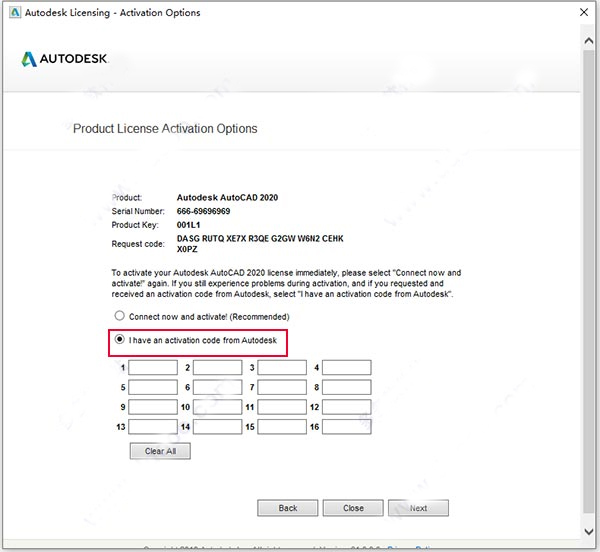Click the Autodesk title bar app icon
Screen dimensions: 600x552
point(15,12)
